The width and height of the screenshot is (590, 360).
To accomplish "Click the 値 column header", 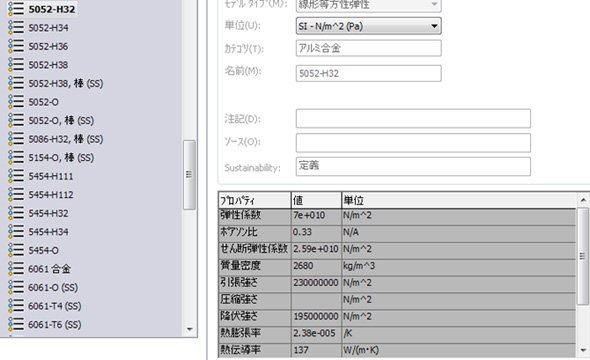I will tap(316, 200).
